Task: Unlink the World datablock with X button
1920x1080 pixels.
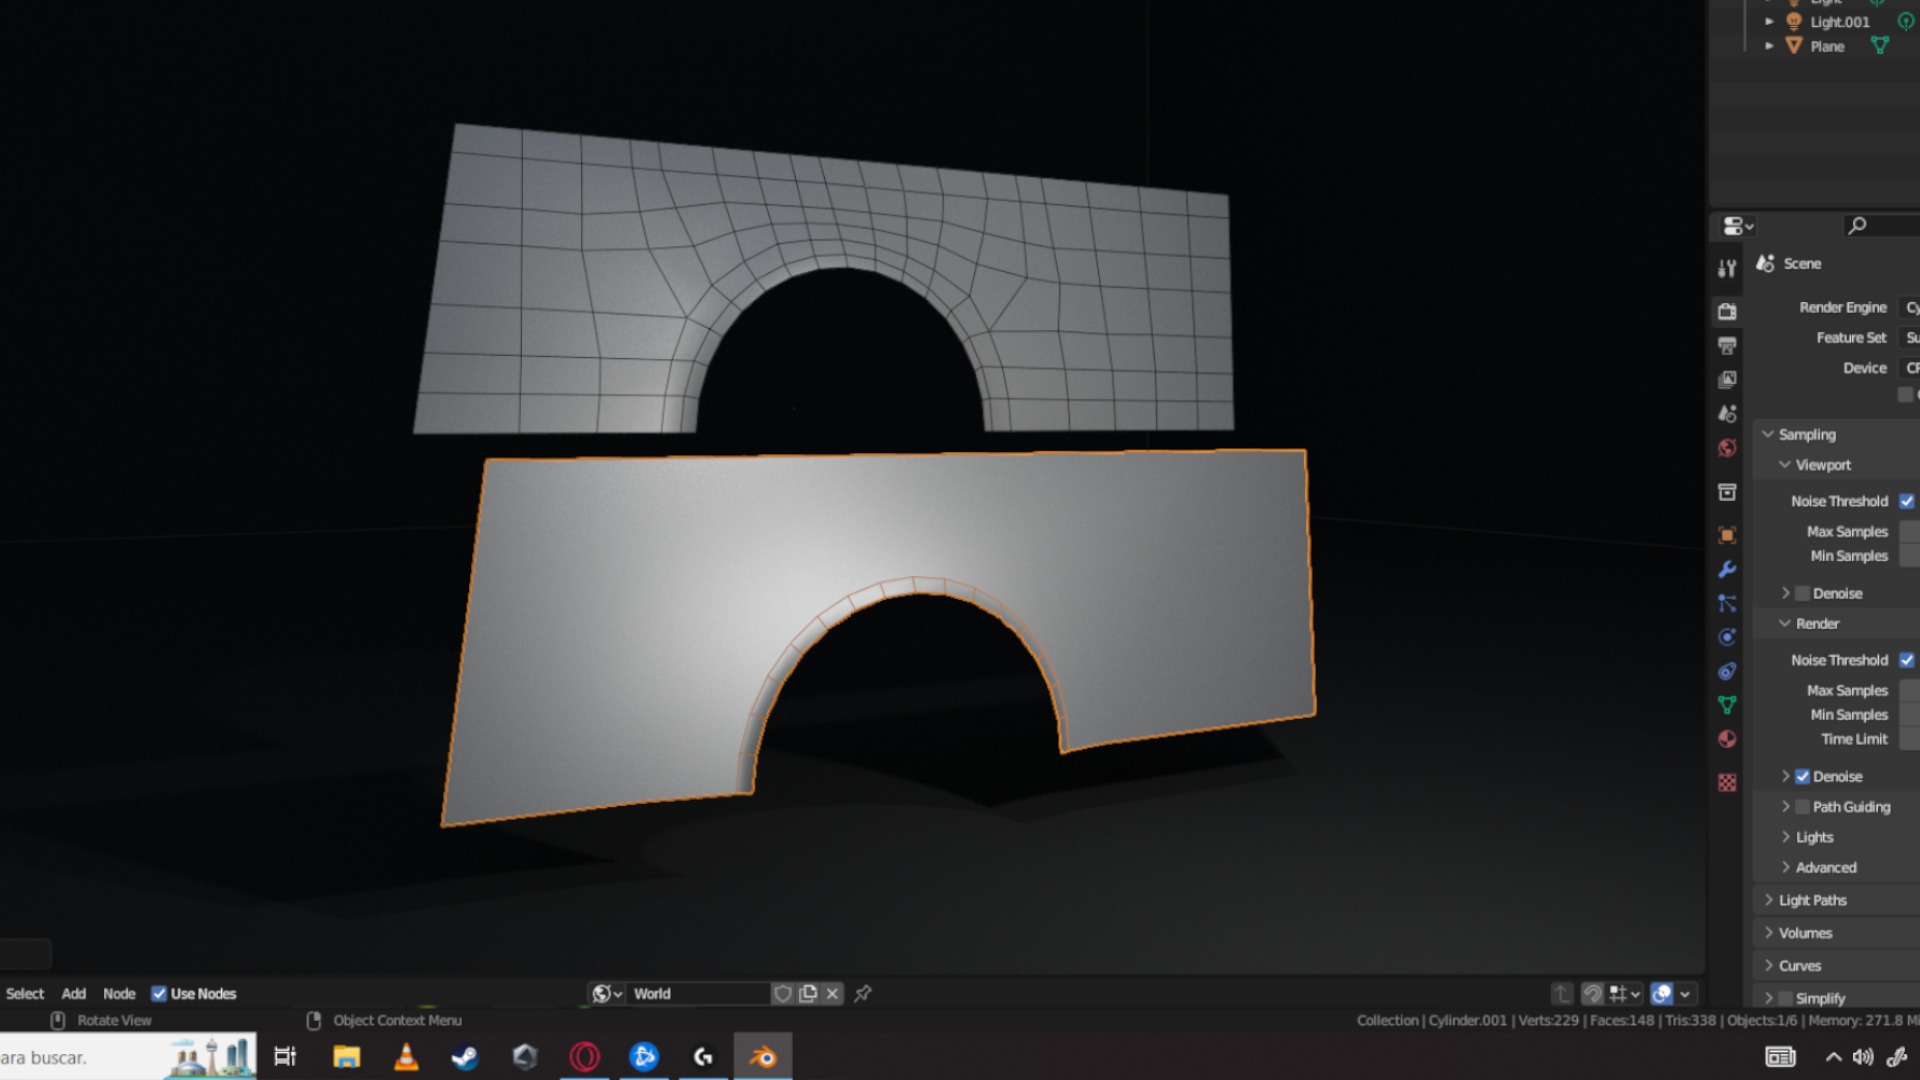Action: click(832, 993)
